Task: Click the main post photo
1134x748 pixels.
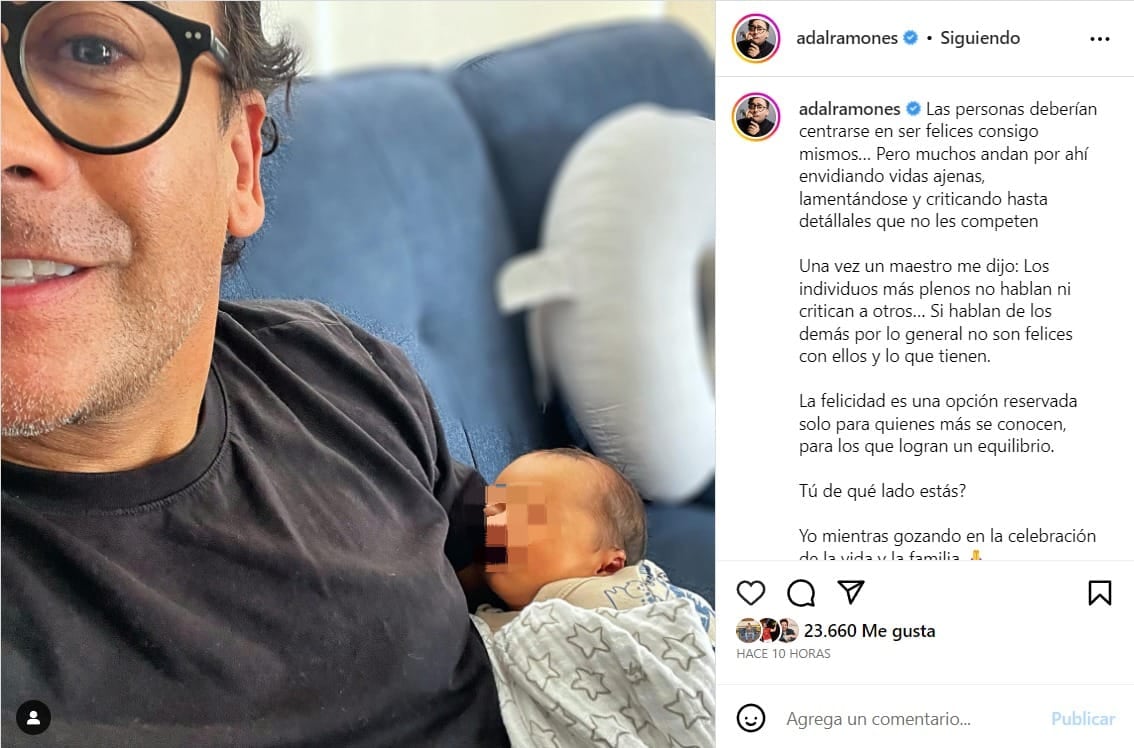Action: [358, 374]
